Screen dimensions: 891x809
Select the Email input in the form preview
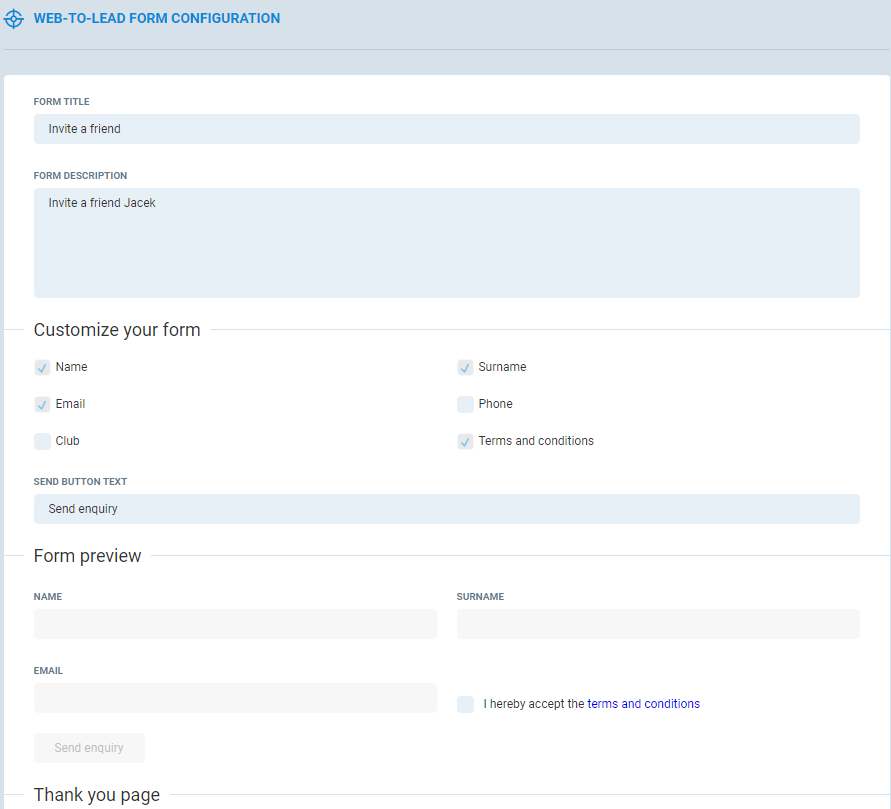click(235, 698)
